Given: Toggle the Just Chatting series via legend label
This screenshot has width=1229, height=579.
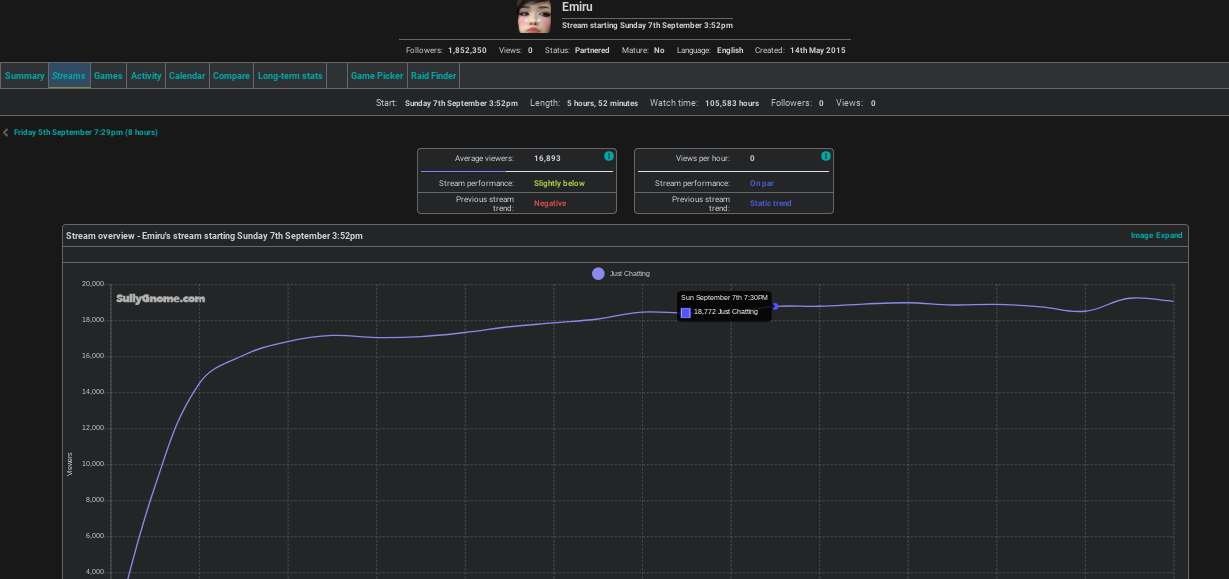Looking at the screenshot, I should (x=630, y=274).
